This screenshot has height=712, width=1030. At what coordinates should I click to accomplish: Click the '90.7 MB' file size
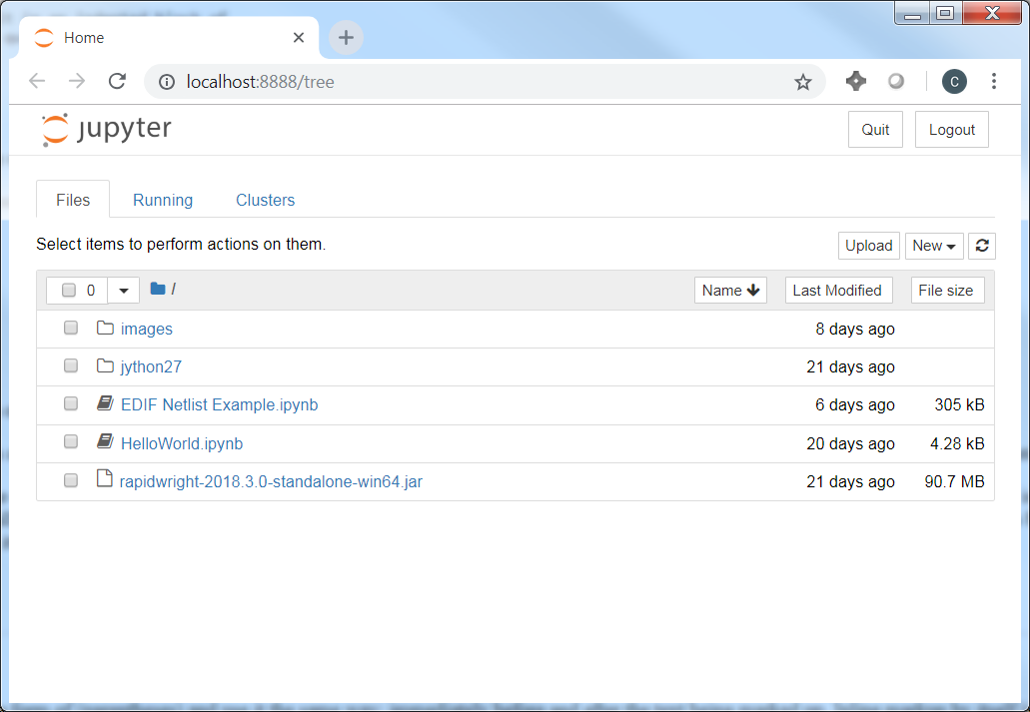(x=954, y=481)
